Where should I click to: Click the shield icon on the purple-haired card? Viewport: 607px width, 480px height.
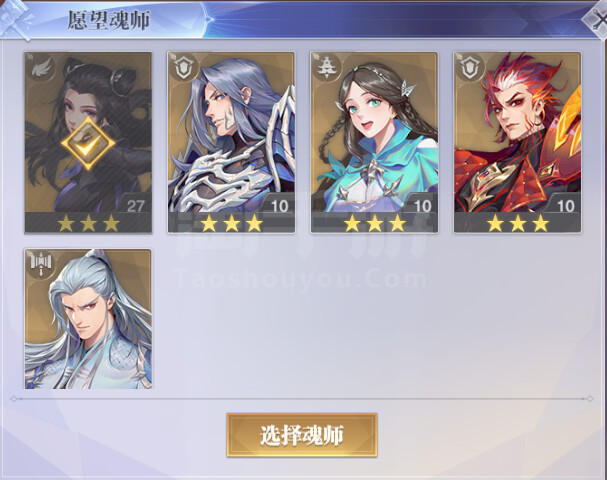pyautogui.click(x=184, y=68)
